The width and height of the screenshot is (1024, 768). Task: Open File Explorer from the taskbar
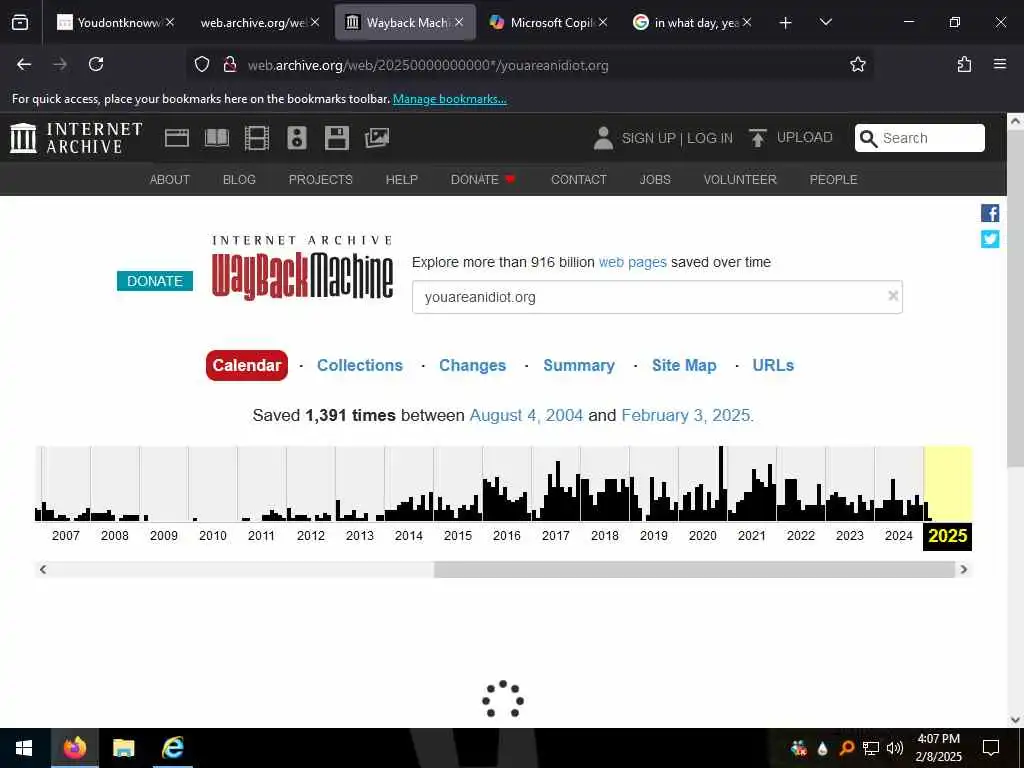123,748
